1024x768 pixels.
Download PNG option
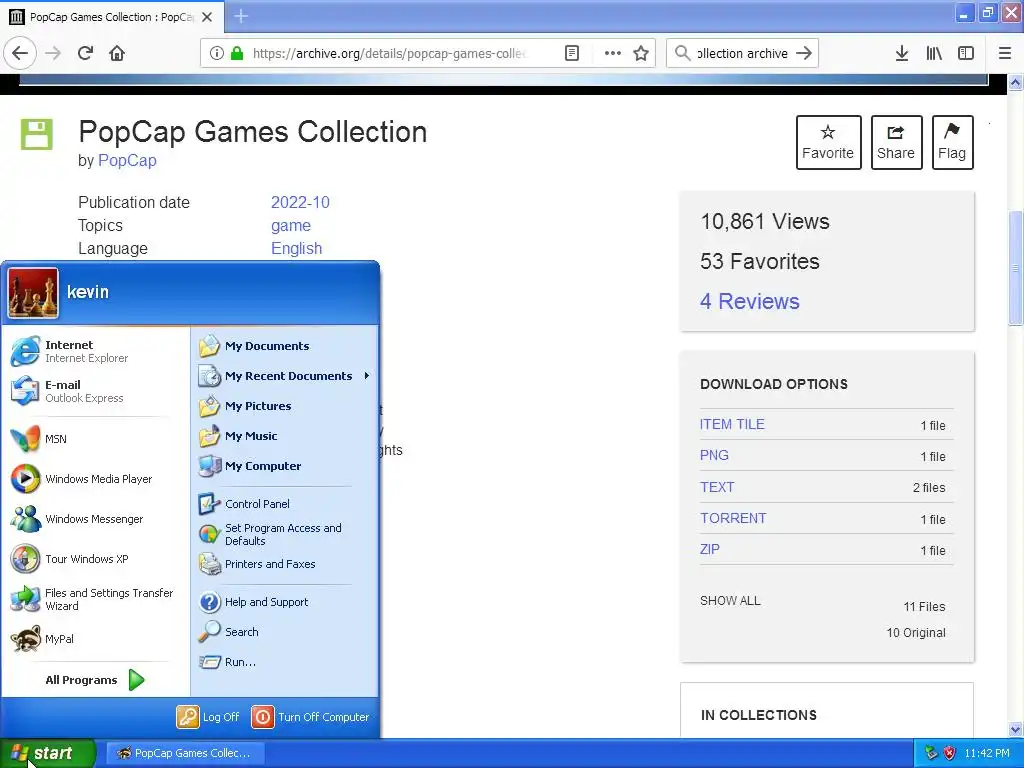[714, 455]
